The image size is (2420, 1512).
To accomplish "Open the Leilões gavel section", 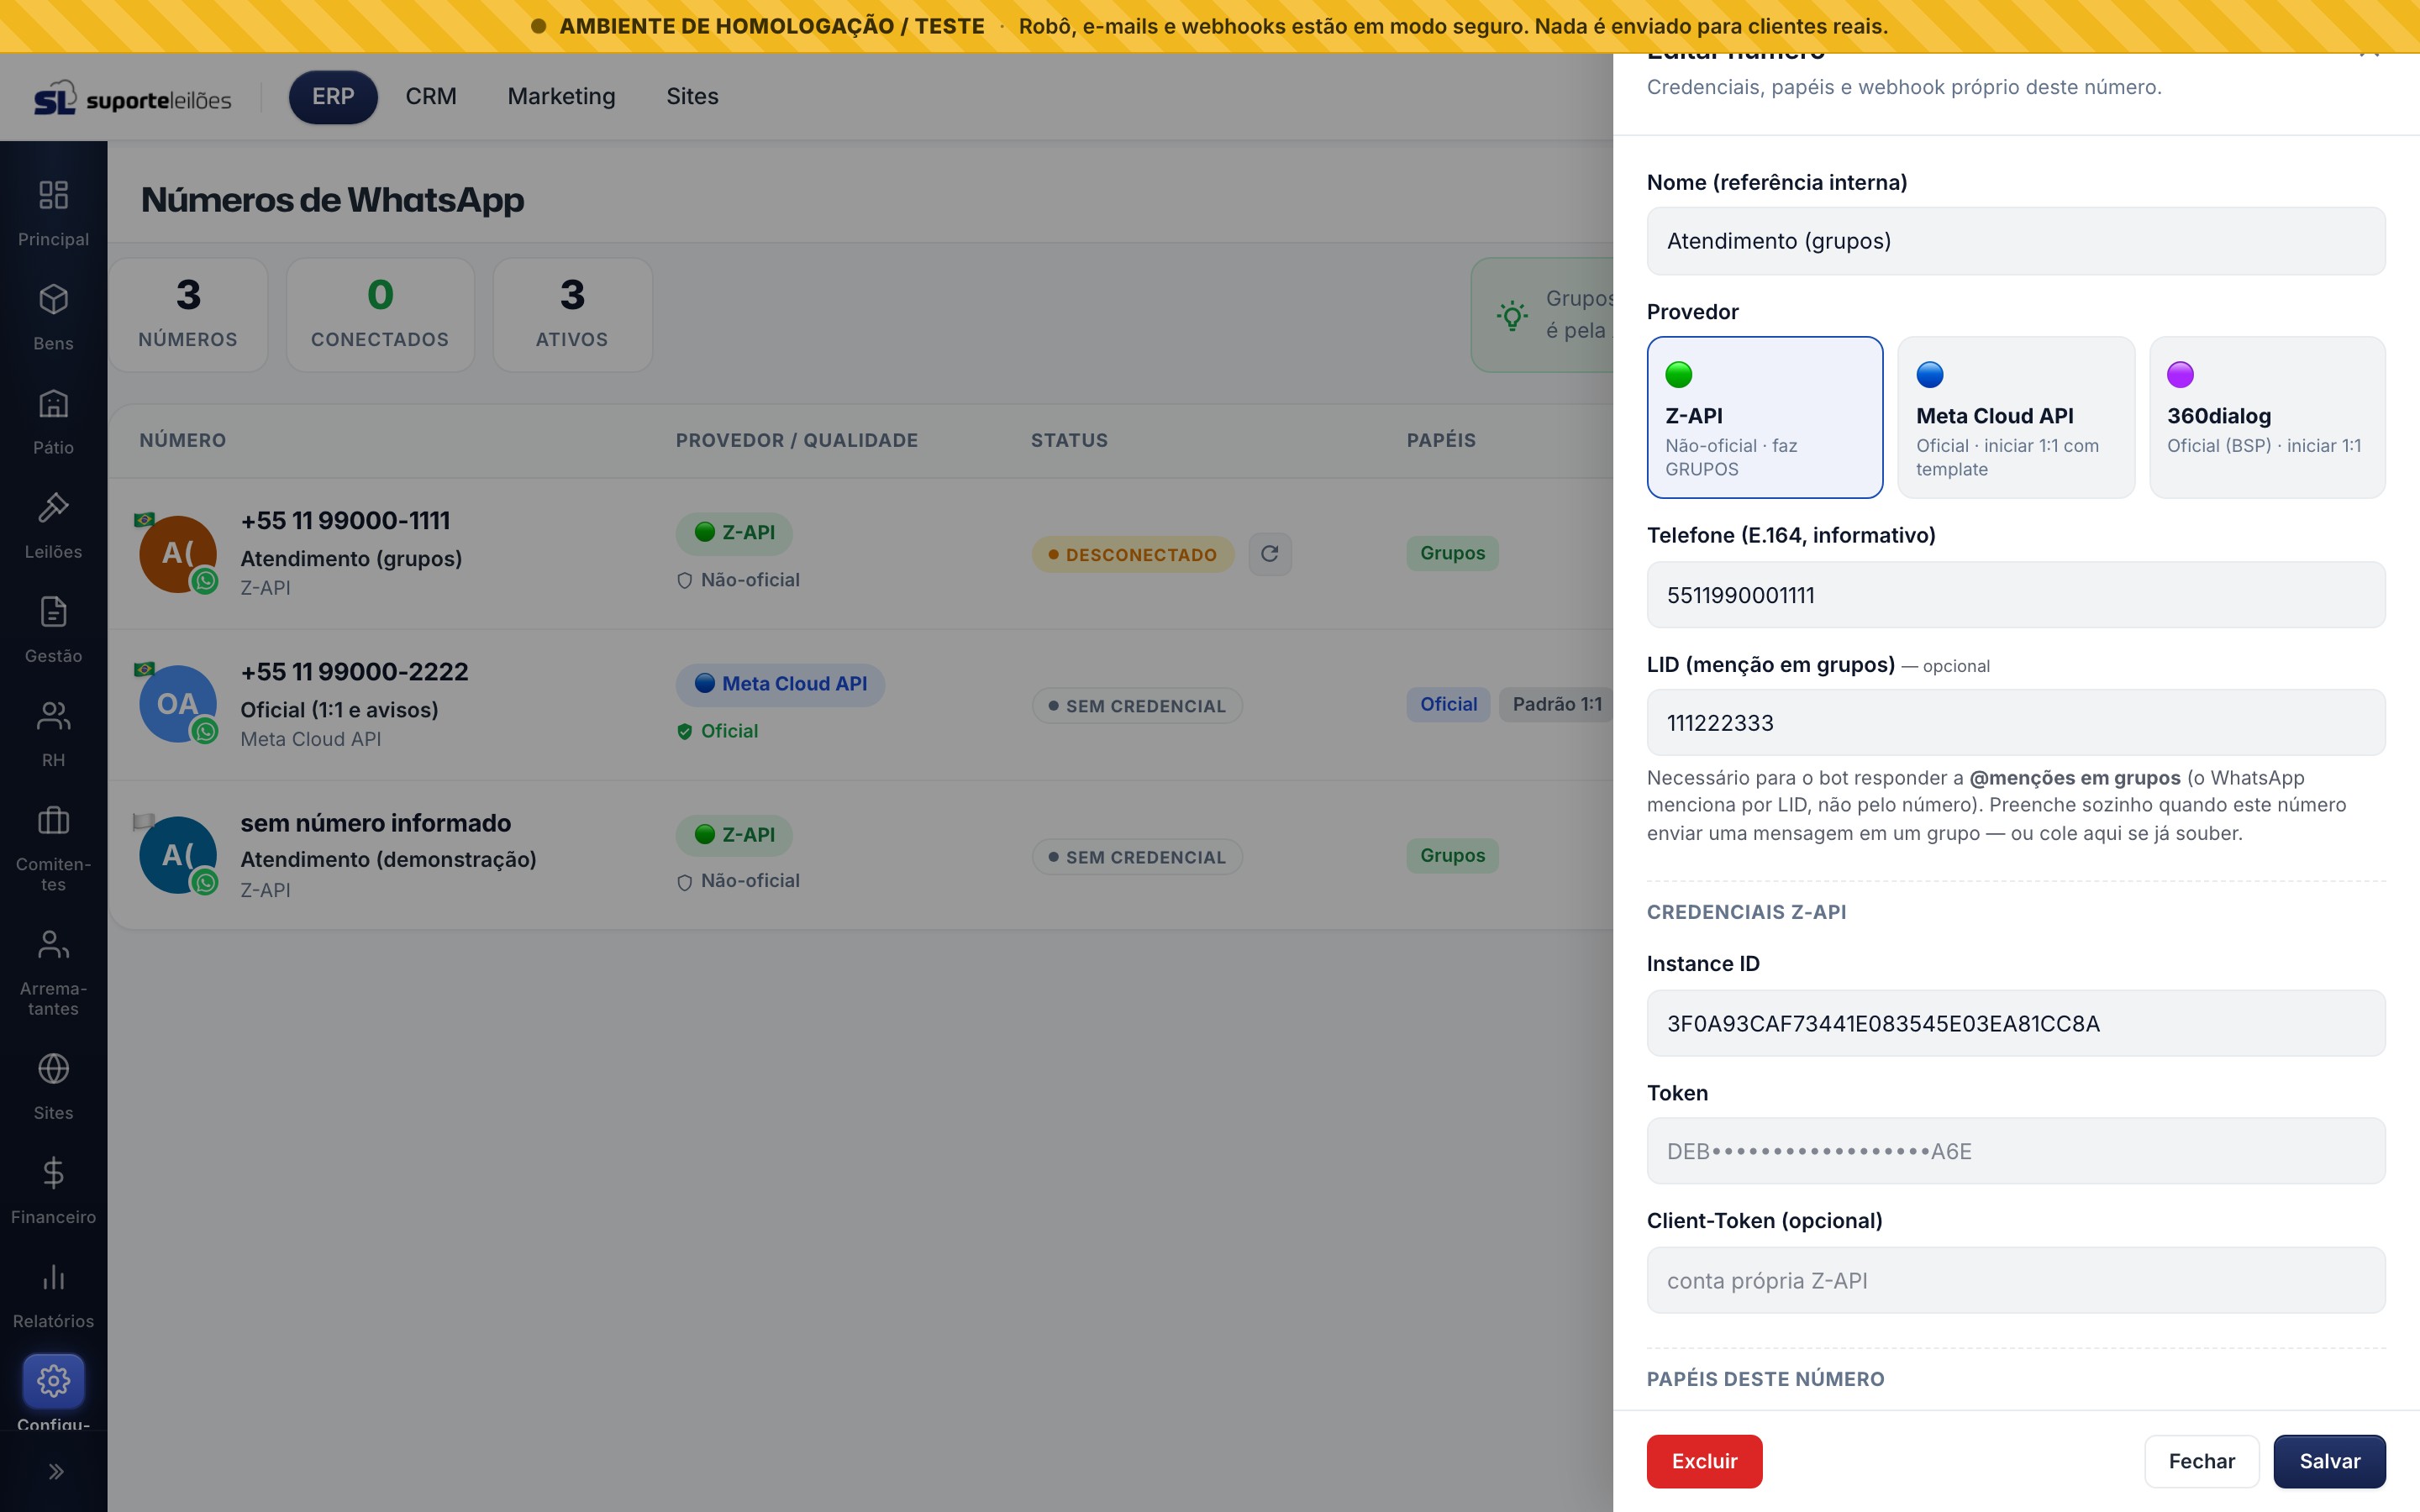I will [x=53, y=525].
